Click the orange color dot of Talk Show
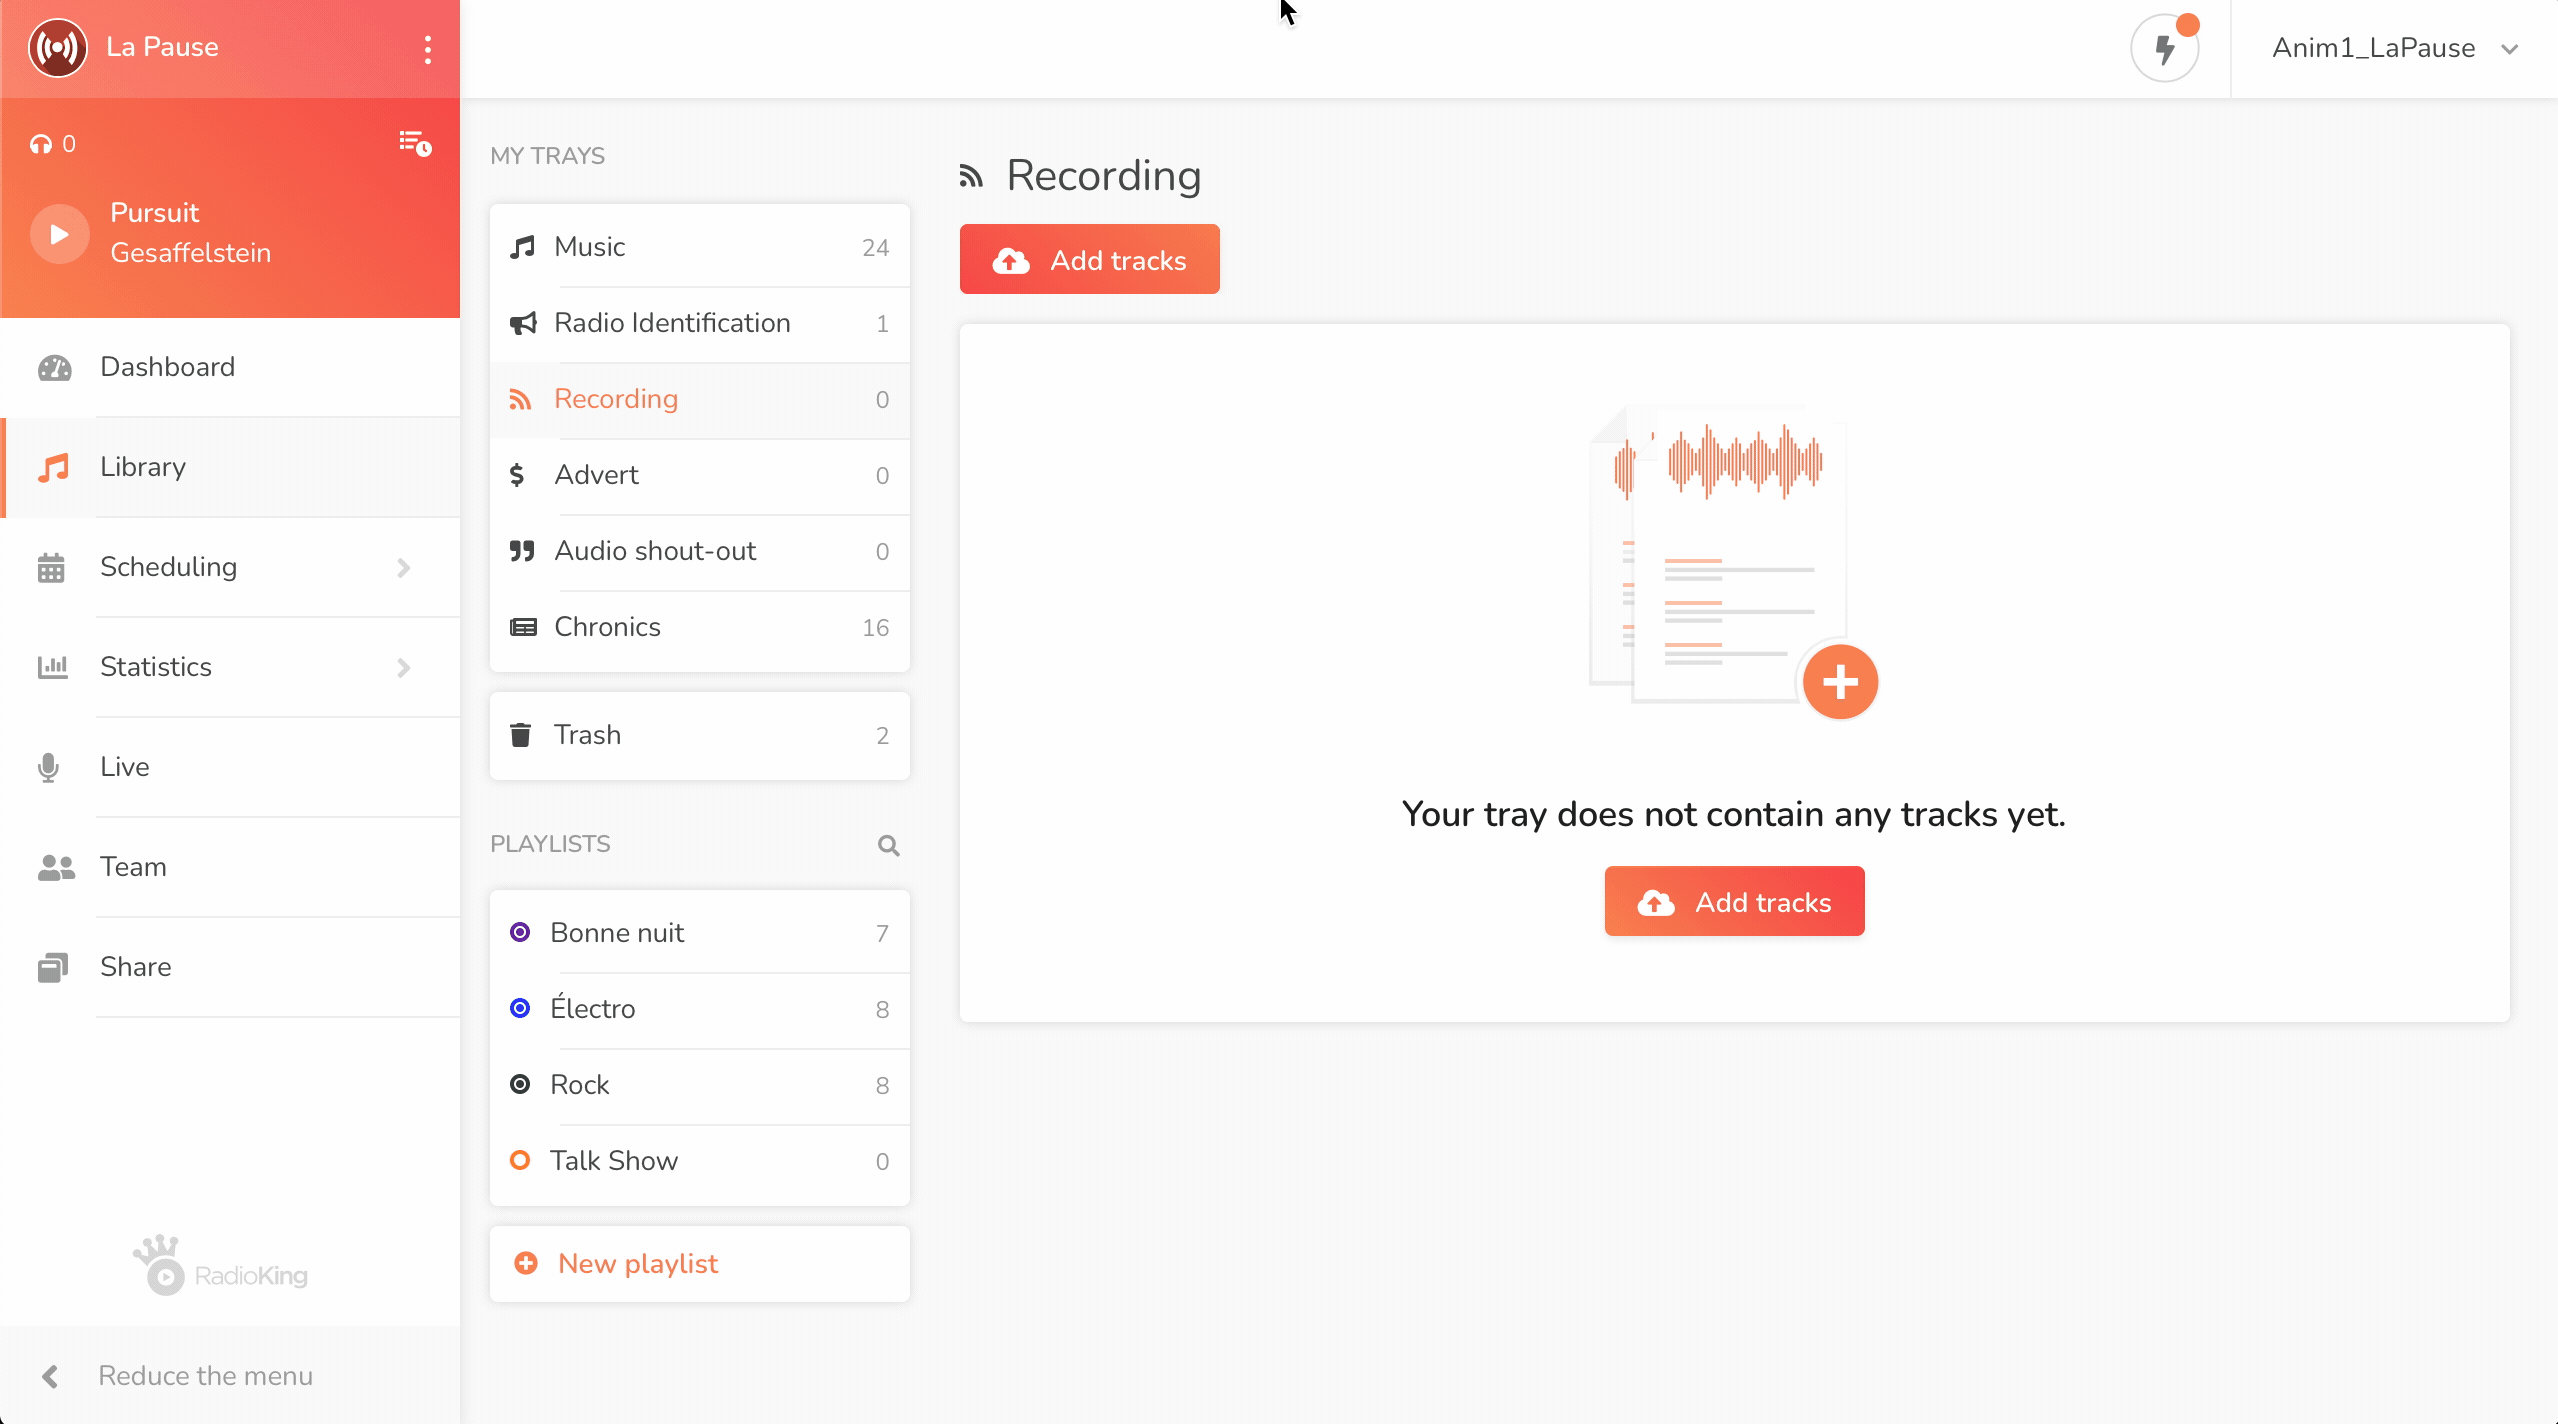The width and height of the screenshot is (2558, 1424). tap(520, 1161)
